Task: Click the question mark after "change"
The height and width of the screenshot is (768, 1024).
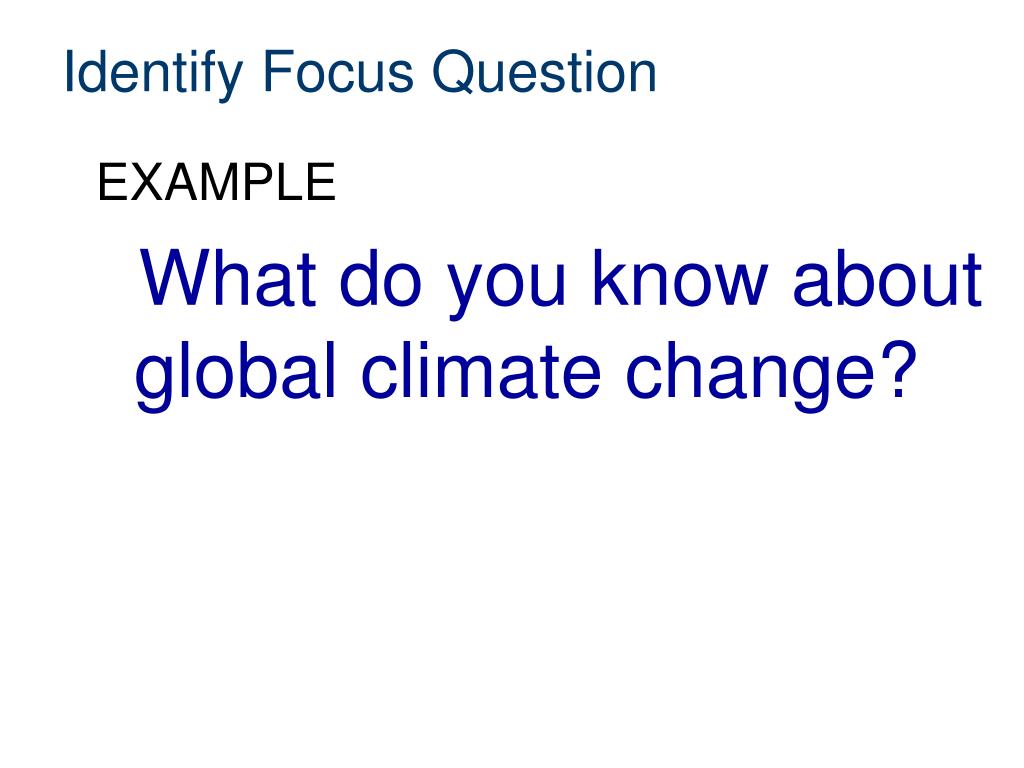Action: 898,369
